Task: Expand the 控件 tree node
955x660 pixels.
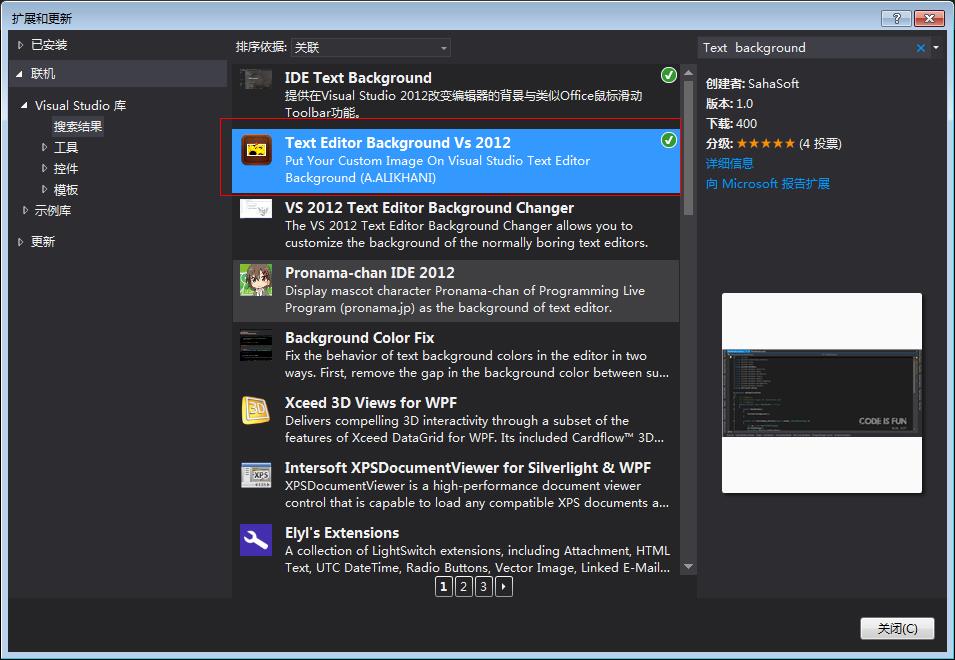Action: pos(44,168)
